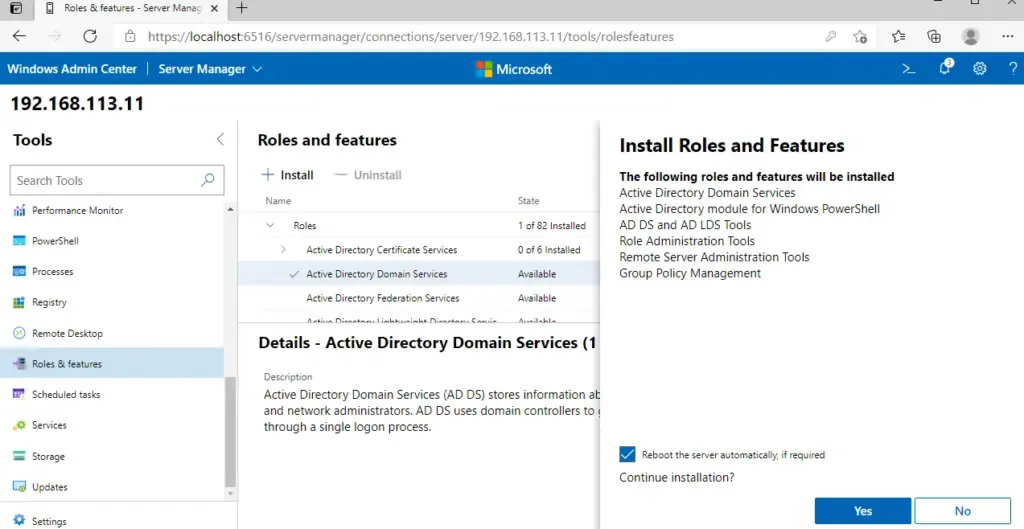Open the Services tool
This screenshot has width=1024, height=529.
pyautogui.click(x=49, y=425)
